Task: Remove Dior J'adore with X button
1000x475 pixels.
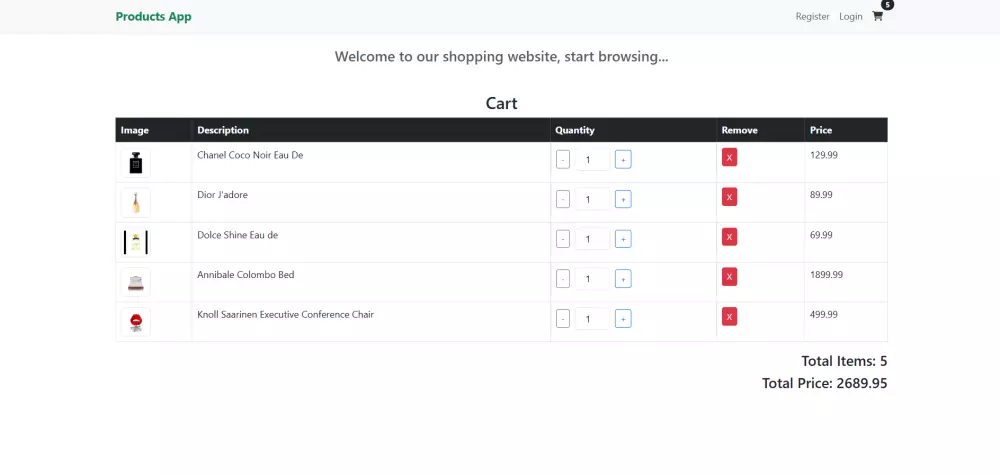Action: coord(729,197)
